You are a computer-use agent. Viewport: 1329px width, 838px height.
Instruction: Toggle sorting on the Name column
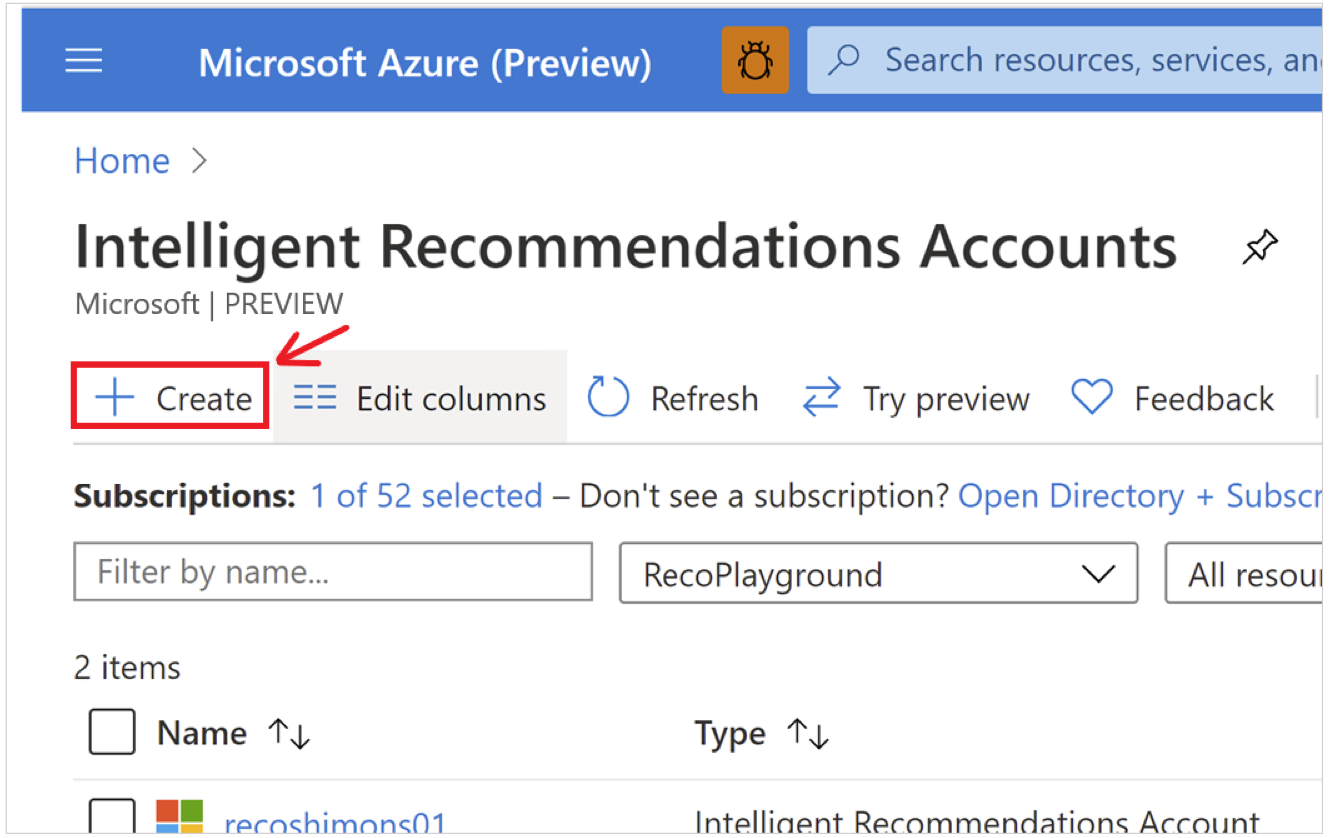(x=289, y=733)
